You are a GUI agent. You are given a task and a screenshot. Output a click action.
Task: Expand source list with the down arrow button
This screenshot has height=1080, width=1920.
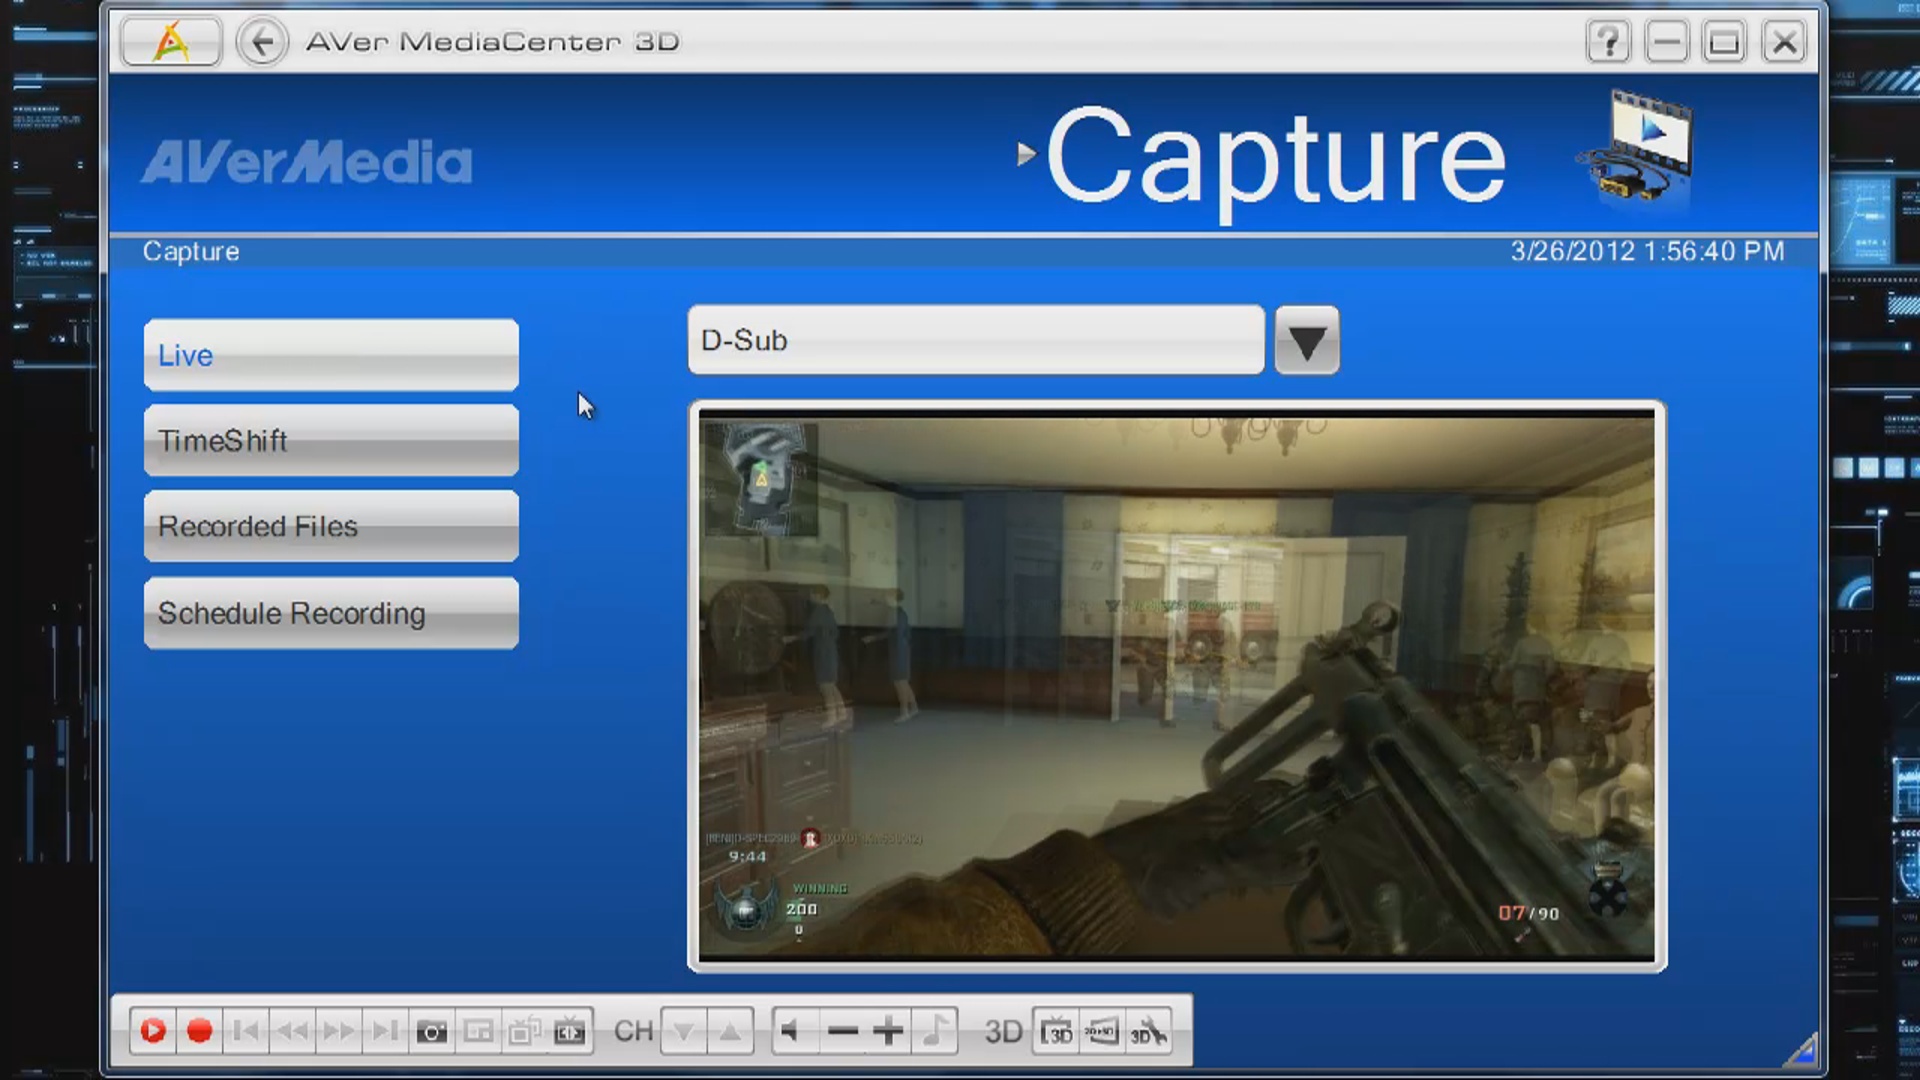click(1307, 341)
